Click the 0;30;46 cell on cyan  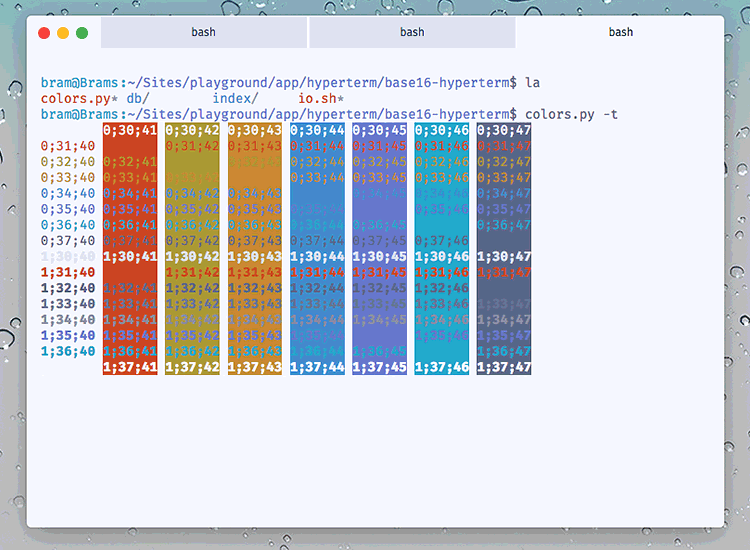441,130
